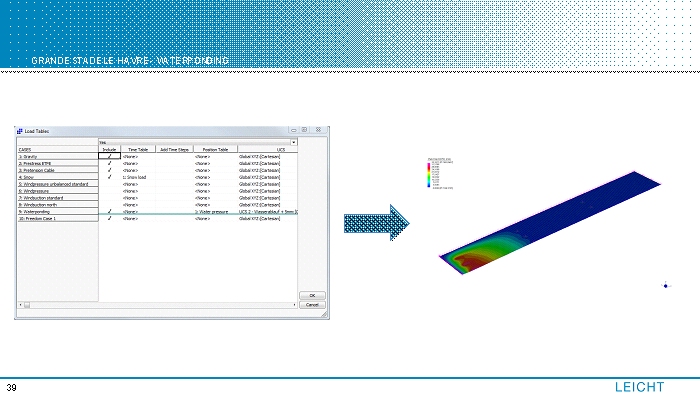The width and height of the screenshot is (700, 394).
Task: Click the Cancel button
Action: [312, 305]
